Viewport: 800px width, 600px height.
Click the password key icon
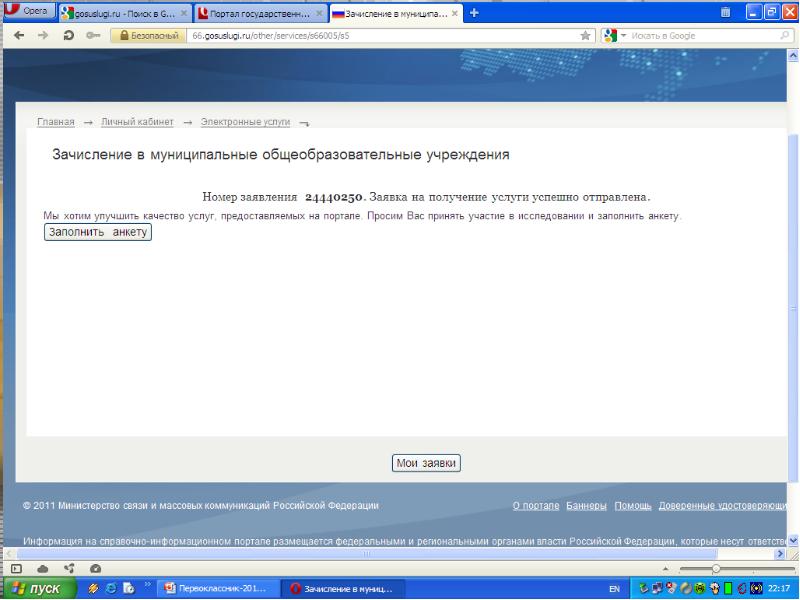click(x=94, y=35)
